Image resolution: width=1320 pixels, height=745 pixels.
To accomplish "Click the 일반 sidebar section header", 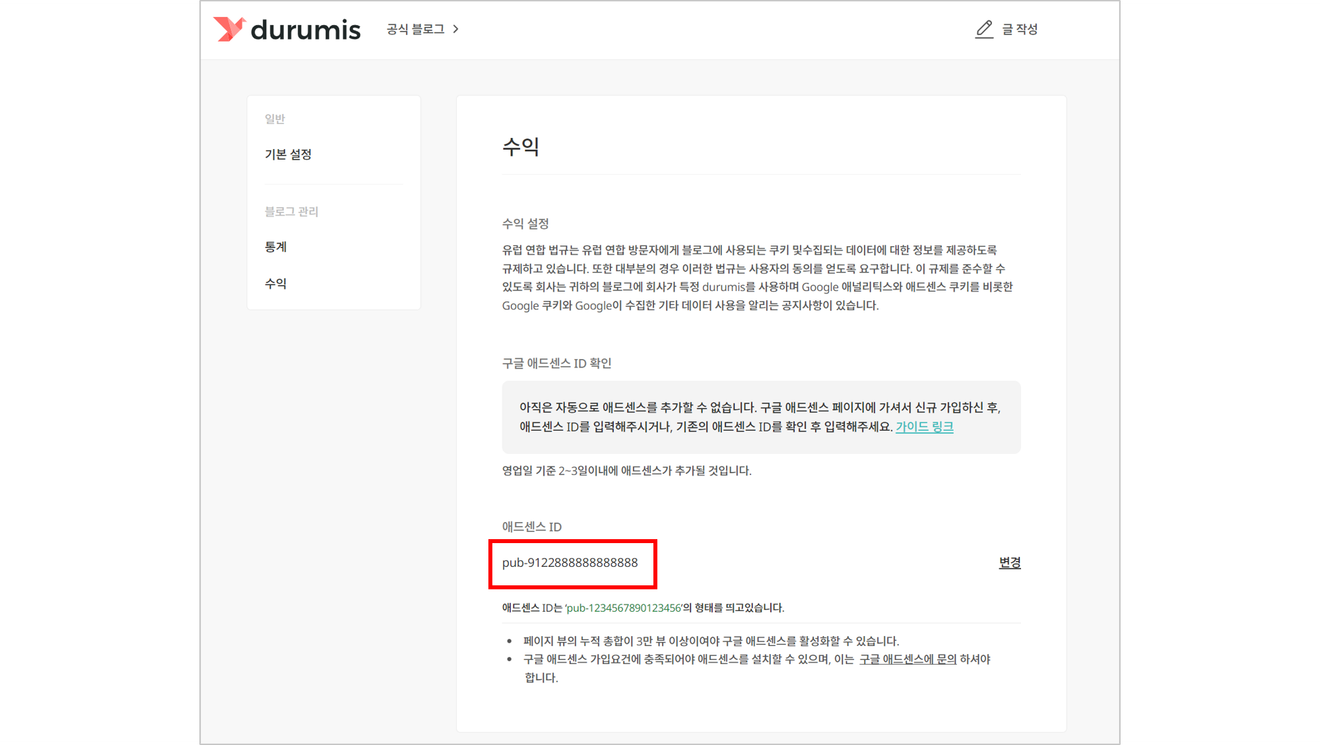I will point(275,119).
